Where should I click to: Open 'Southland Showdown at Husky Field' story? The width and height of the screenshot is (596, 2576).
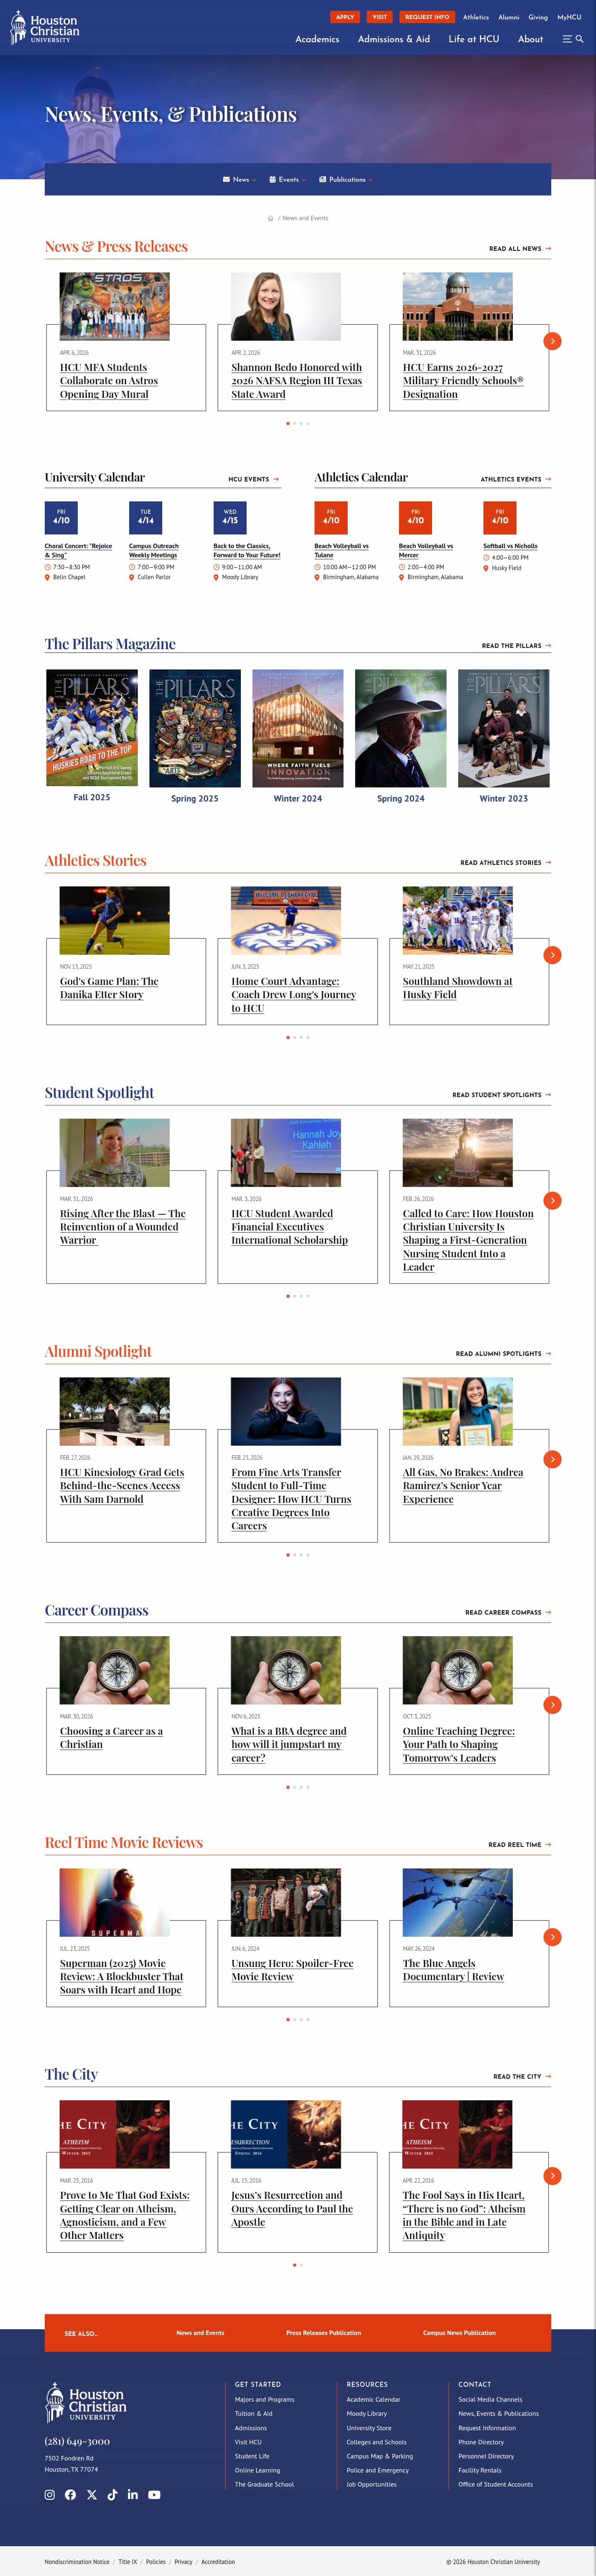(457, 988)
